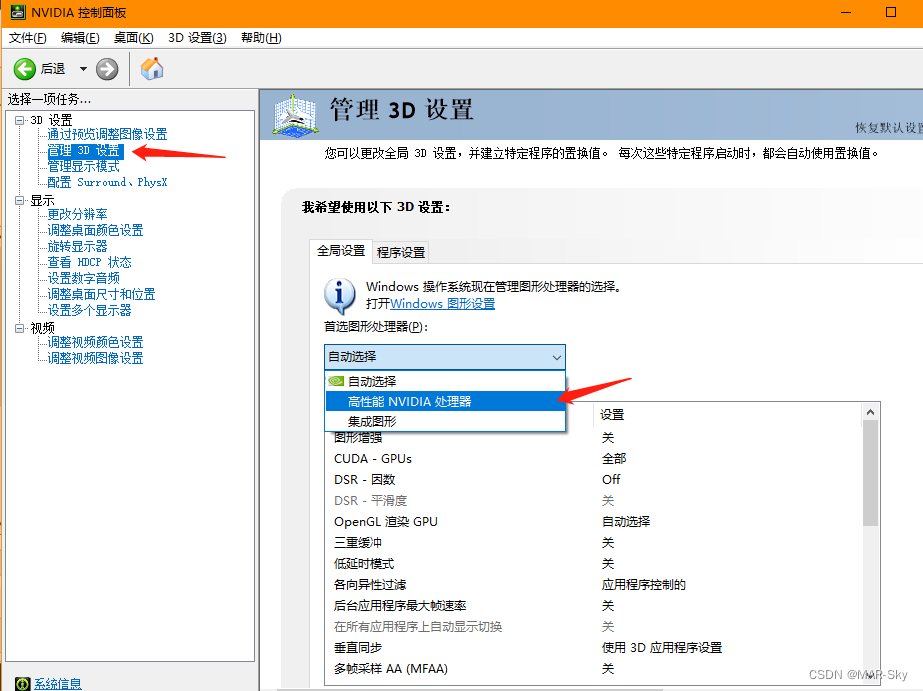This screenshot has width=923, height=691.
Task: Open 调整视频颜色设置 task
Action: (95, 342)
